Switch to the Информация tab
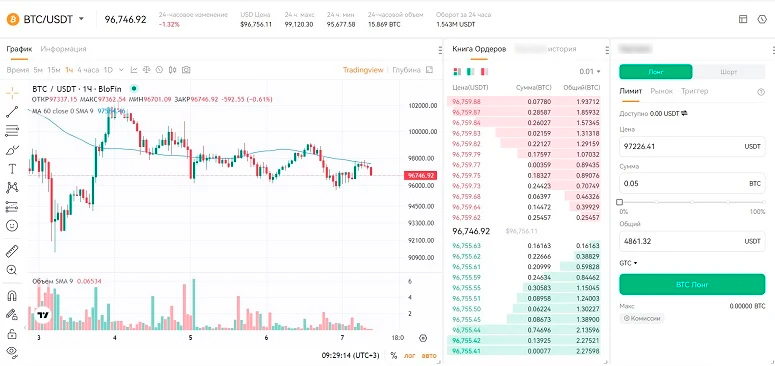This screenshot has width=775, height=366. tap(63, 49)
